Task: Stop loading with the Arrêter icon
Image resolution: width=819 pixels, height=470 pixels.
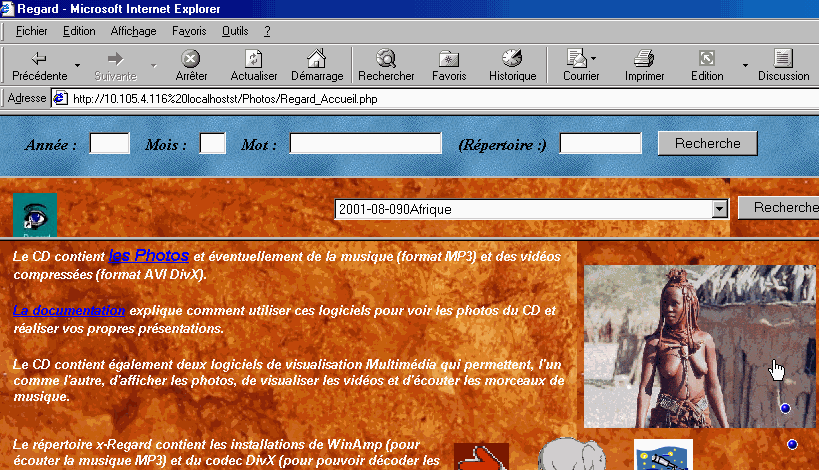Action: click(x=191, y=66)
